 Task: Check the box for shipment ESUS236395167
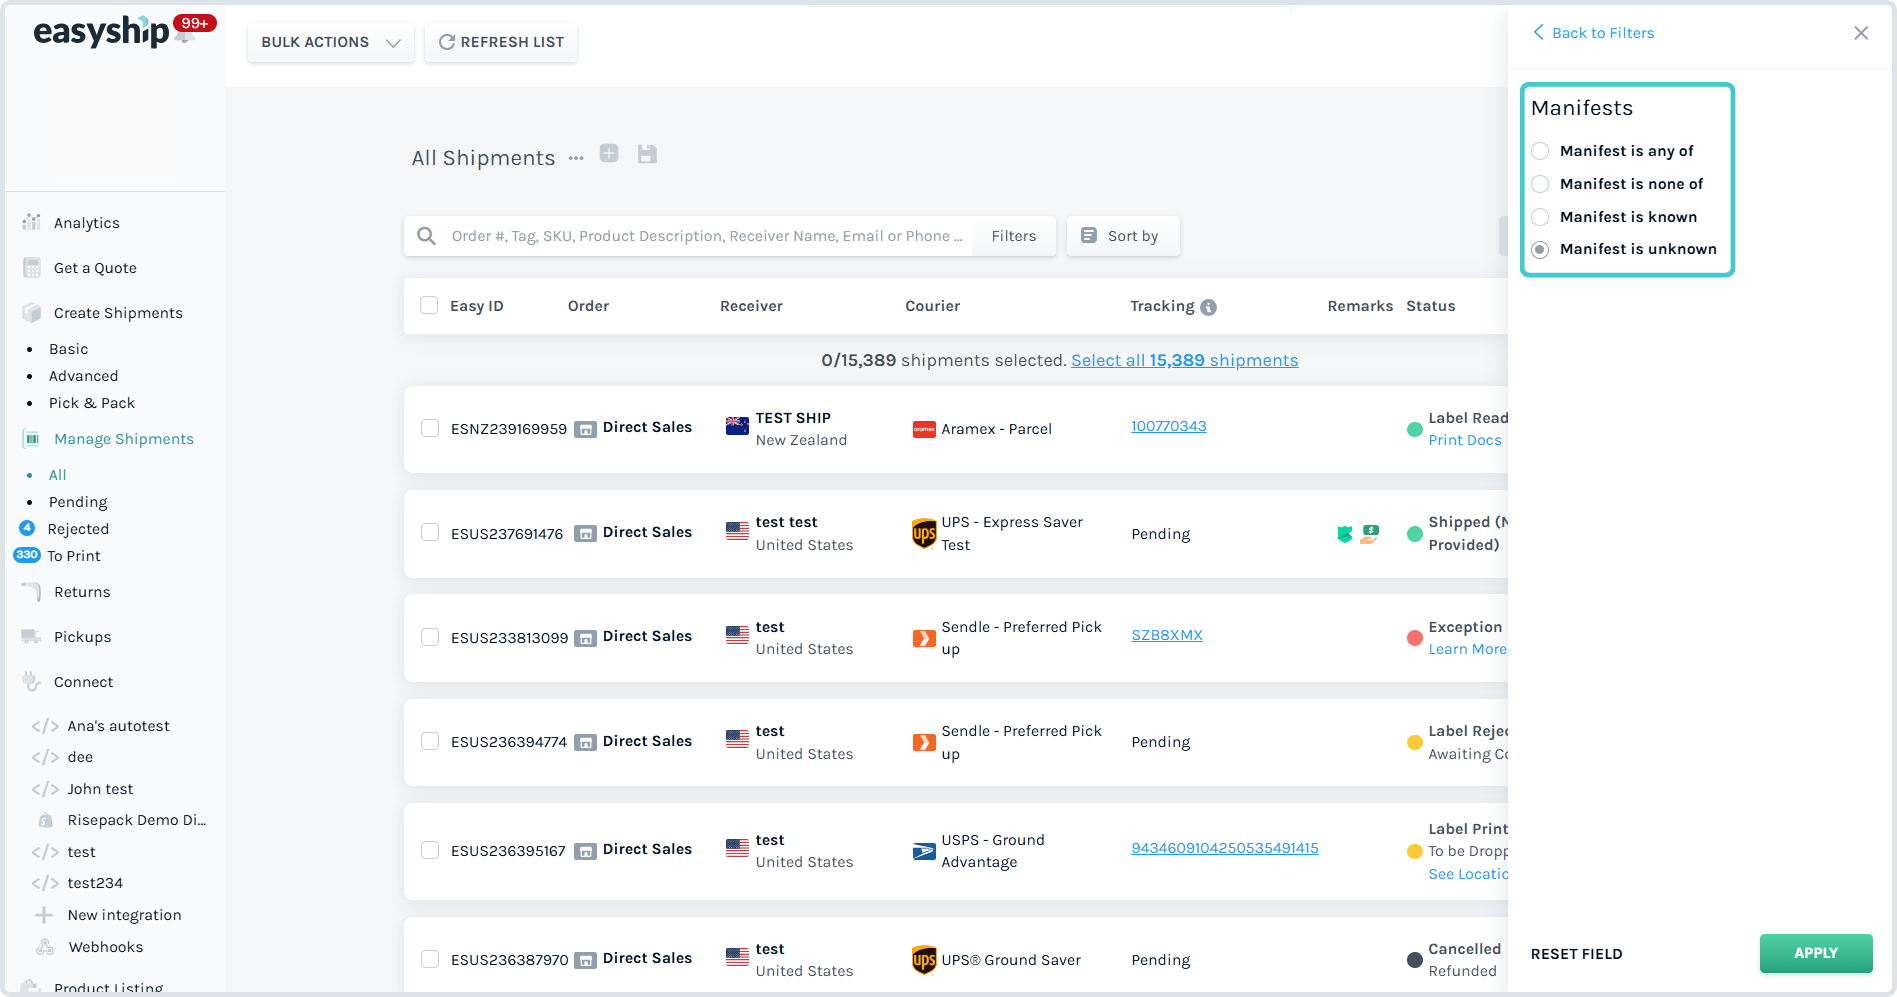(430, 850)
